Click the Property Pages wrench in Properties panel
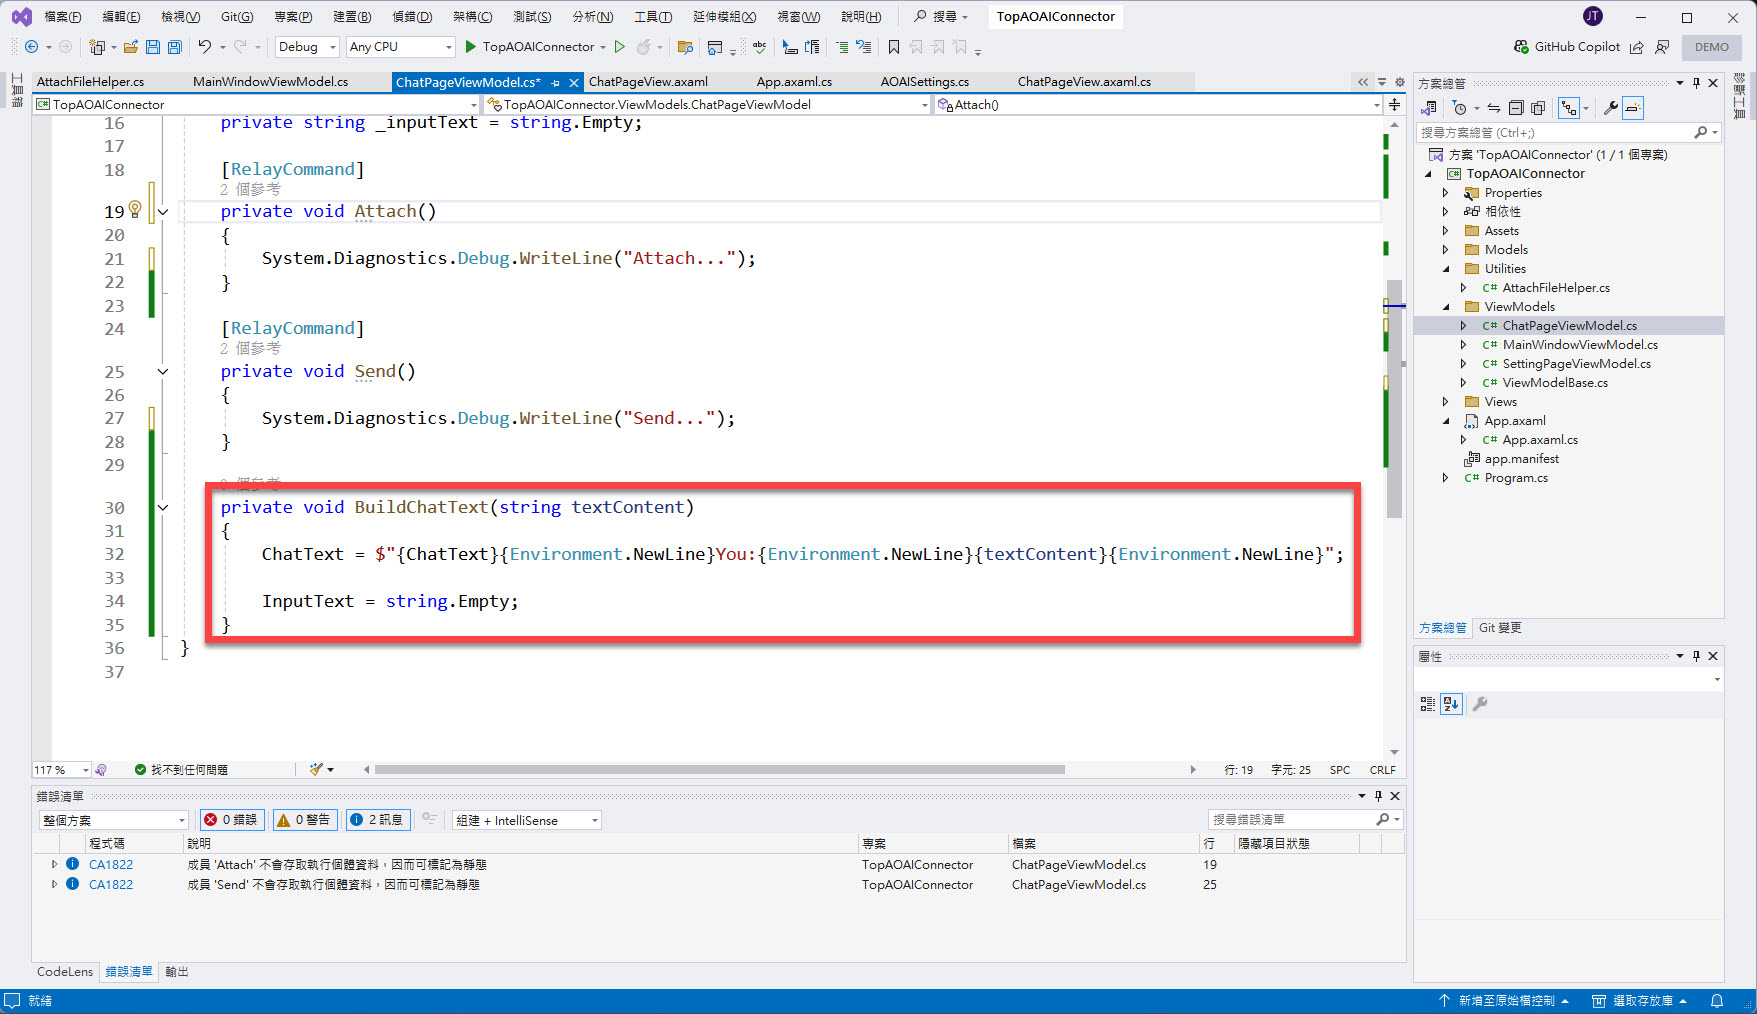 pyautogui.click(x=1480, y=704)
